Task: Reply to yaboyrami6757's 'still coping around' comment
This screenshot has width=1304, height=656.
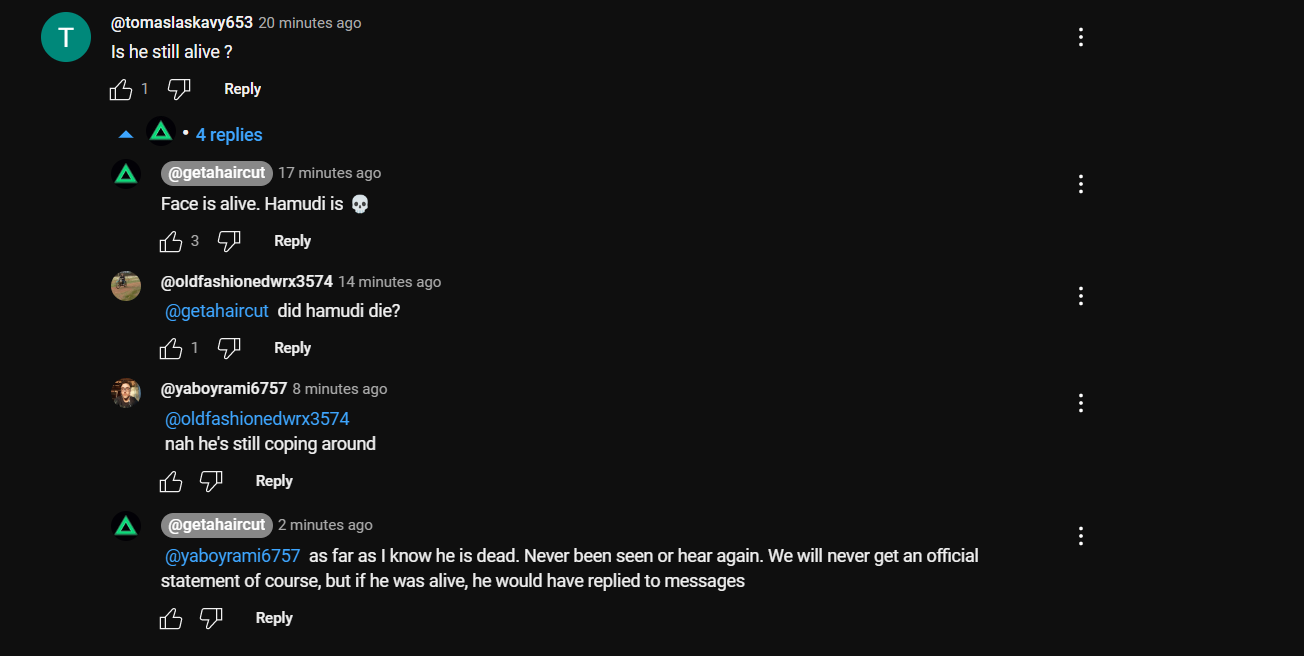Action: coord(274,481)
